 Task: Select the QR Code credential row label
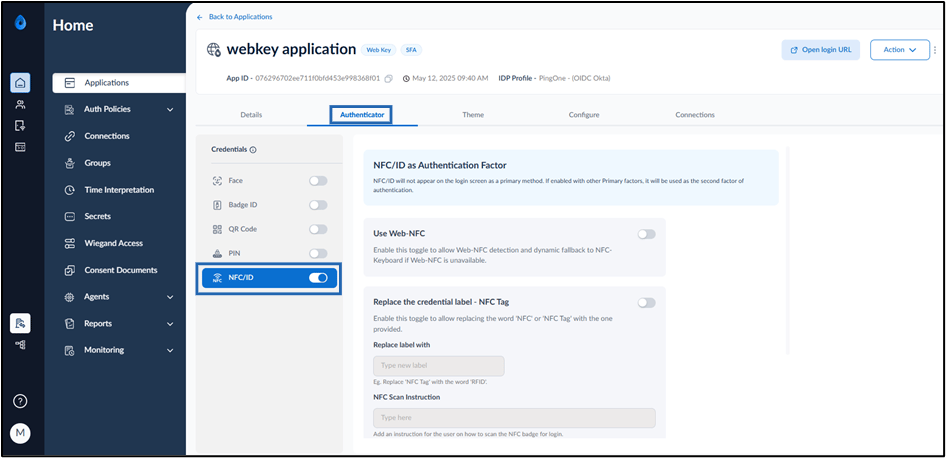tap(242, 229)
